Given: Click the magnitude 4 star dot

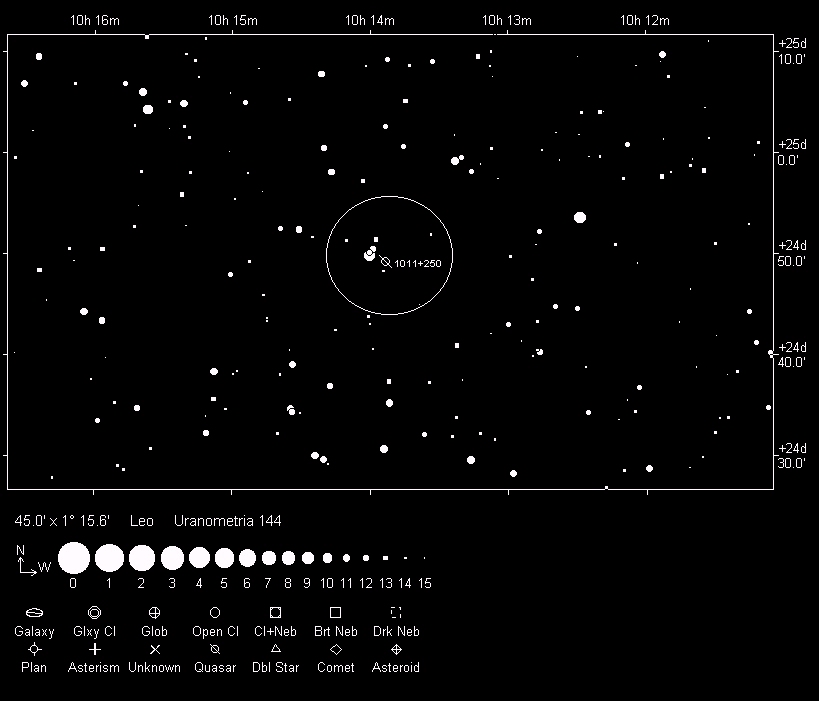Looking at the screenshot, I should point(199,558).
